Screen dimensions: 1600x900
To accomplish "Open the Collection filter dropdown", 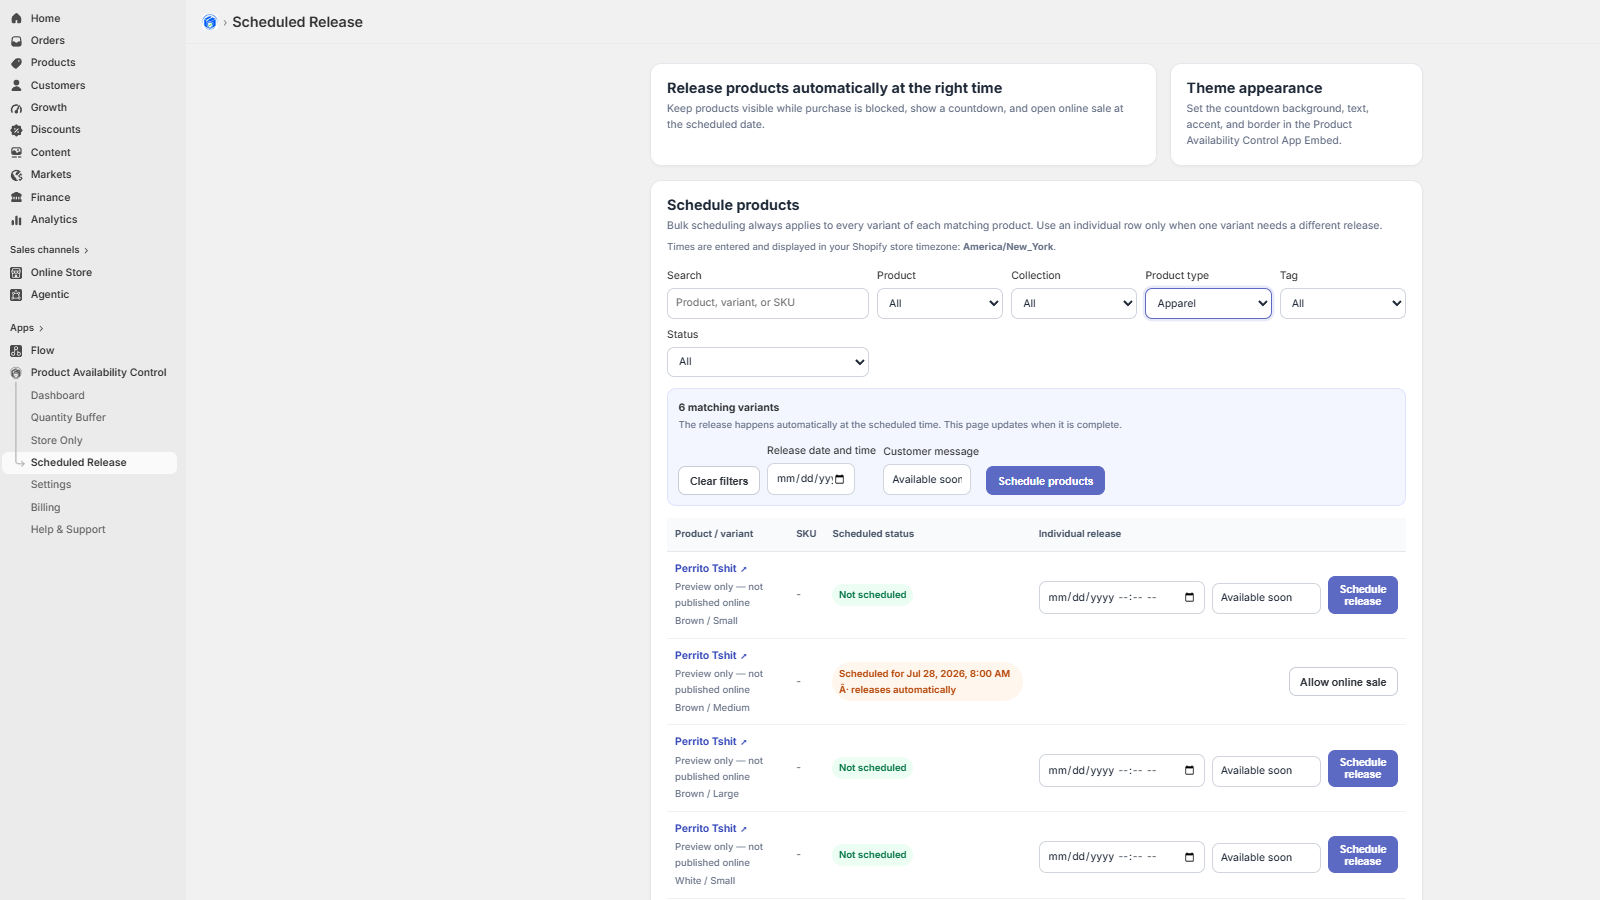I will [x=1074, y=303].
